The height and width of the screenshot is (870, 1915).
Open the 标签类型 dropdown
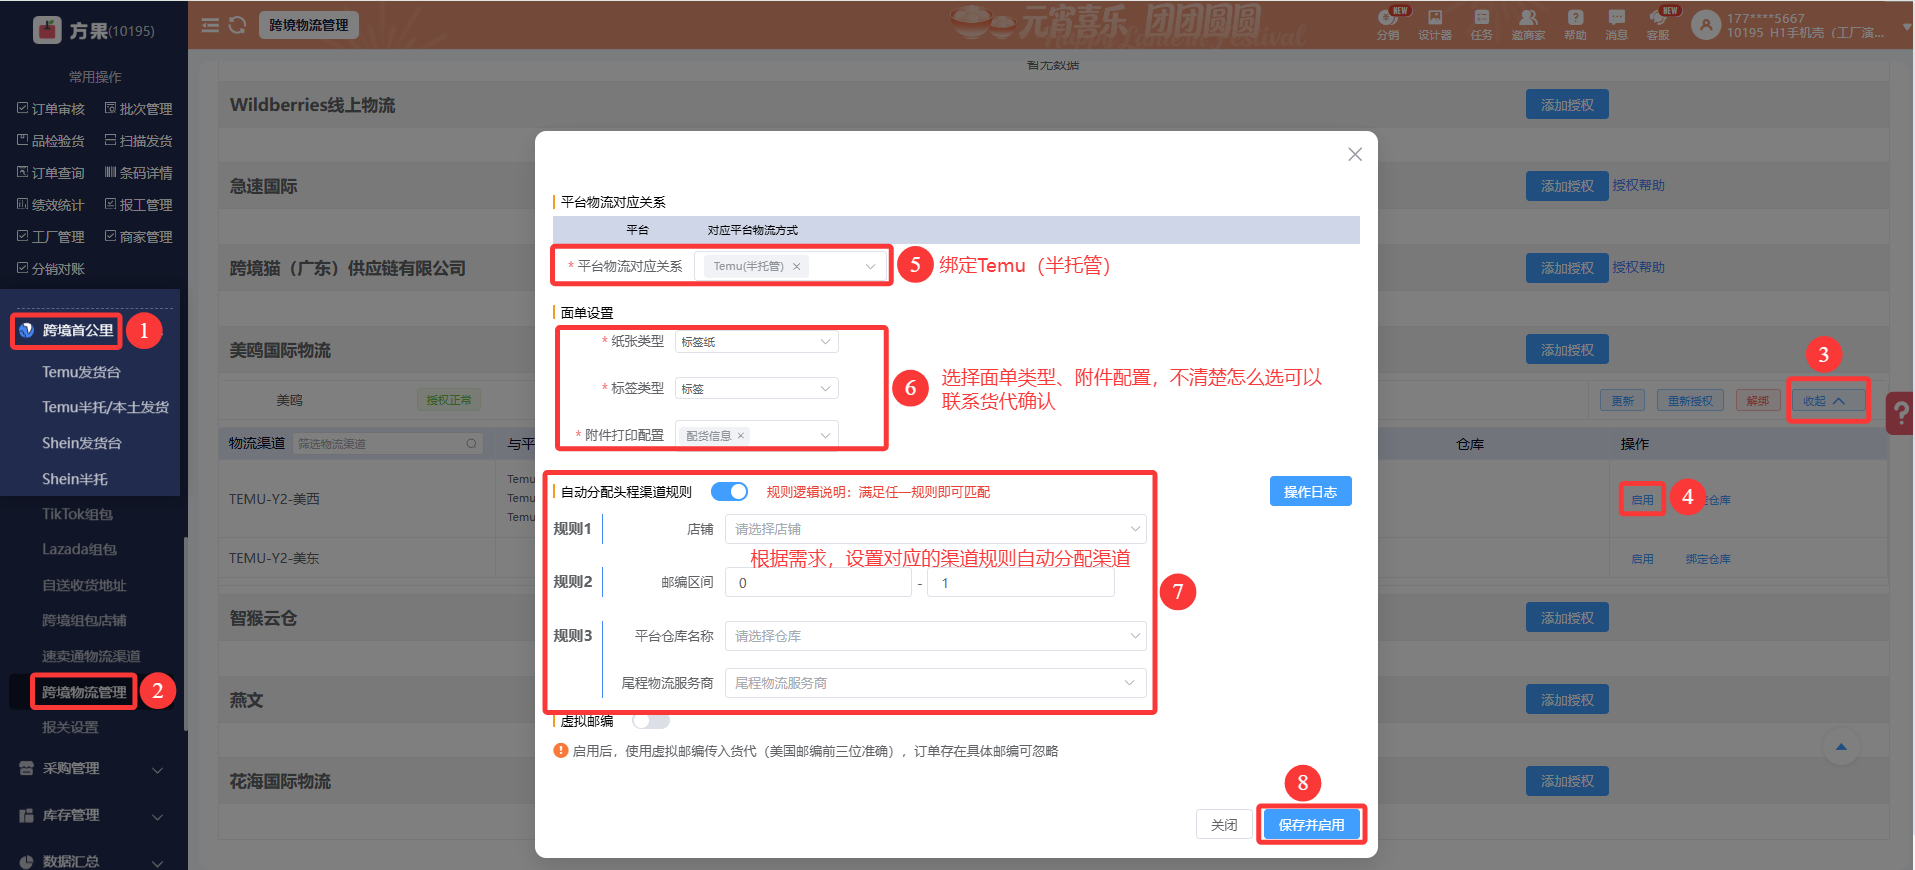click(x=757, y=388)
